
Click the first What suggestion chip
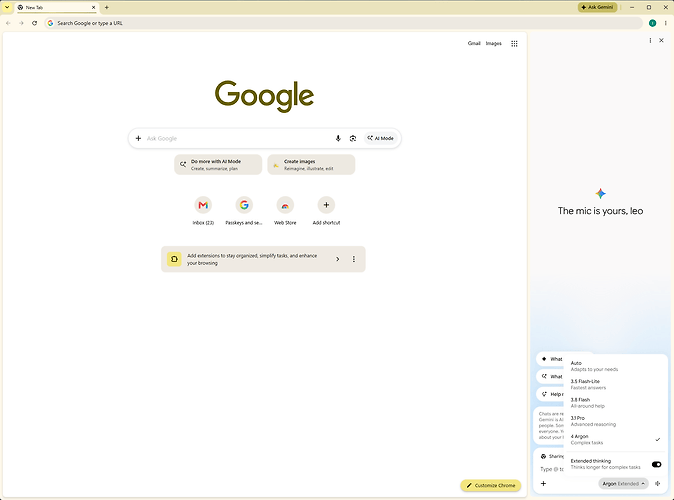pyautogui.click(x=551, y=359)
